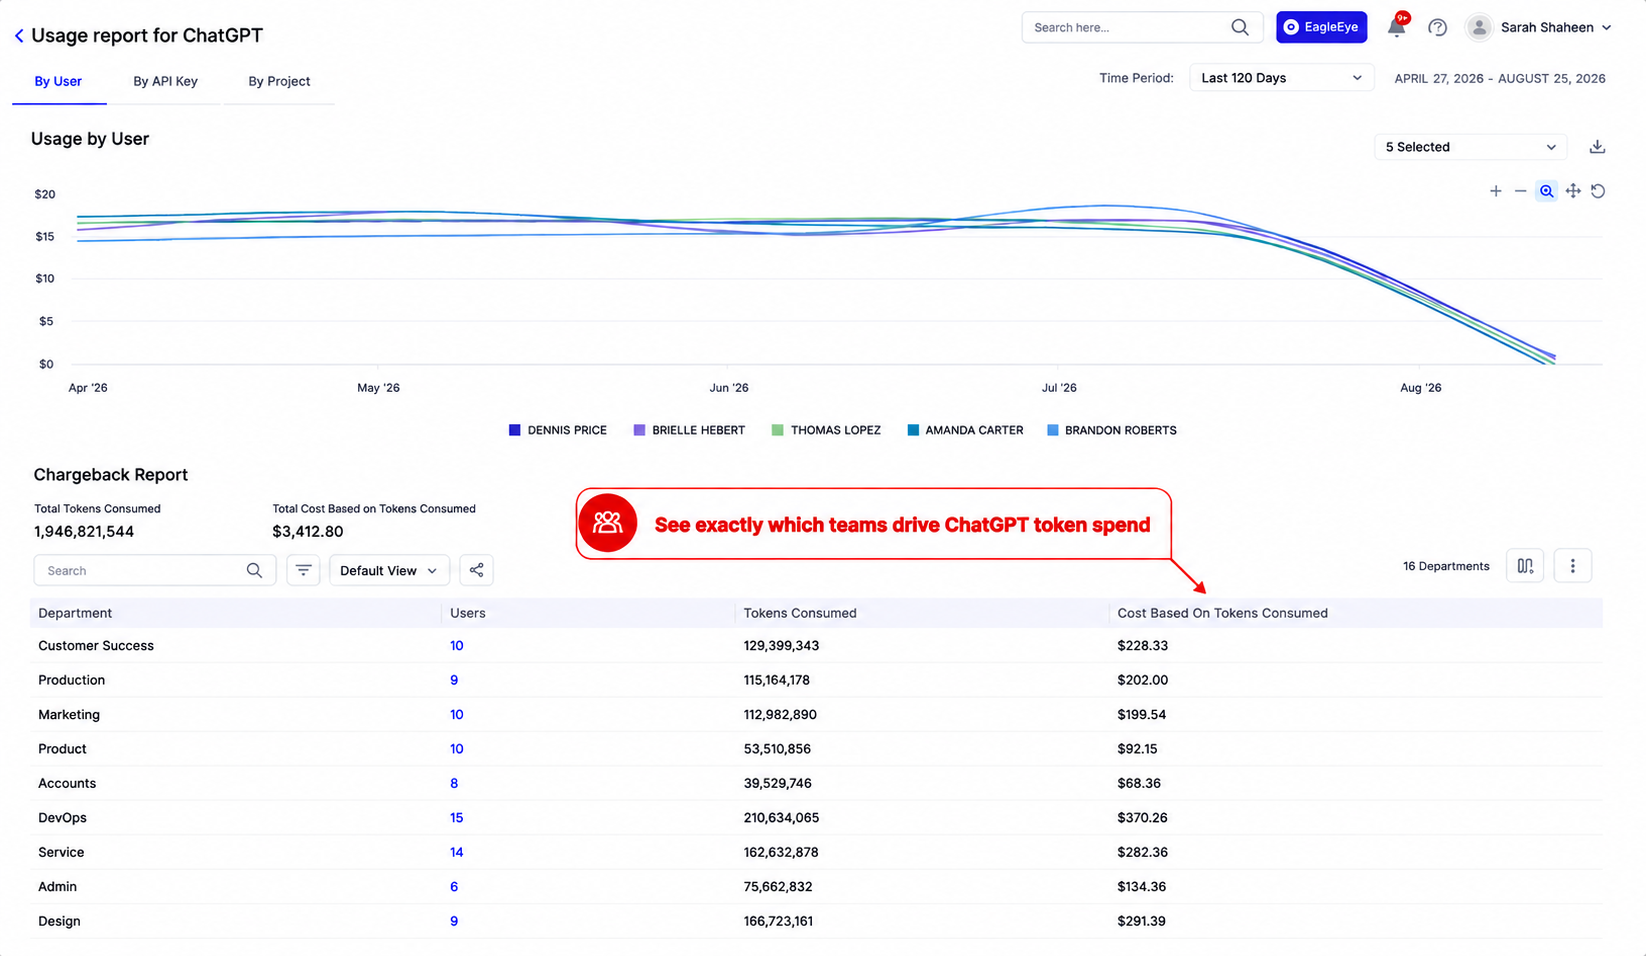Click the top Search here field
The image size is (1646, 956).
(x=1142, y=27)
